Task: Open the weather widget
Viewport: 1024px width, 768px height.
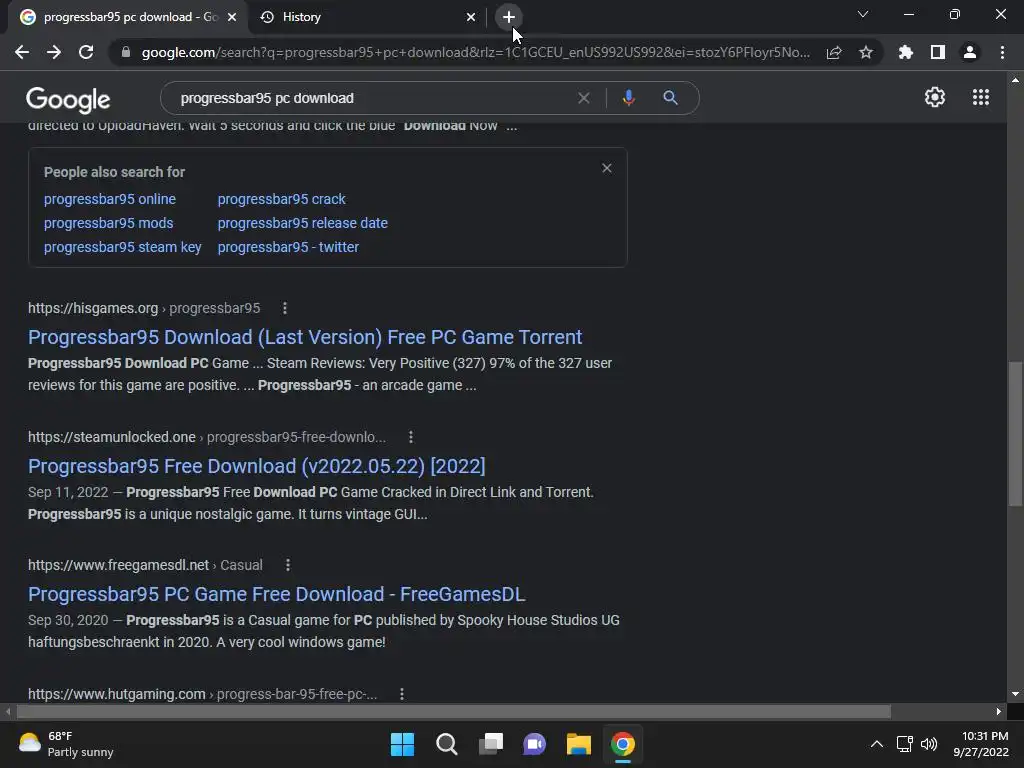Action: pos(66,744)
